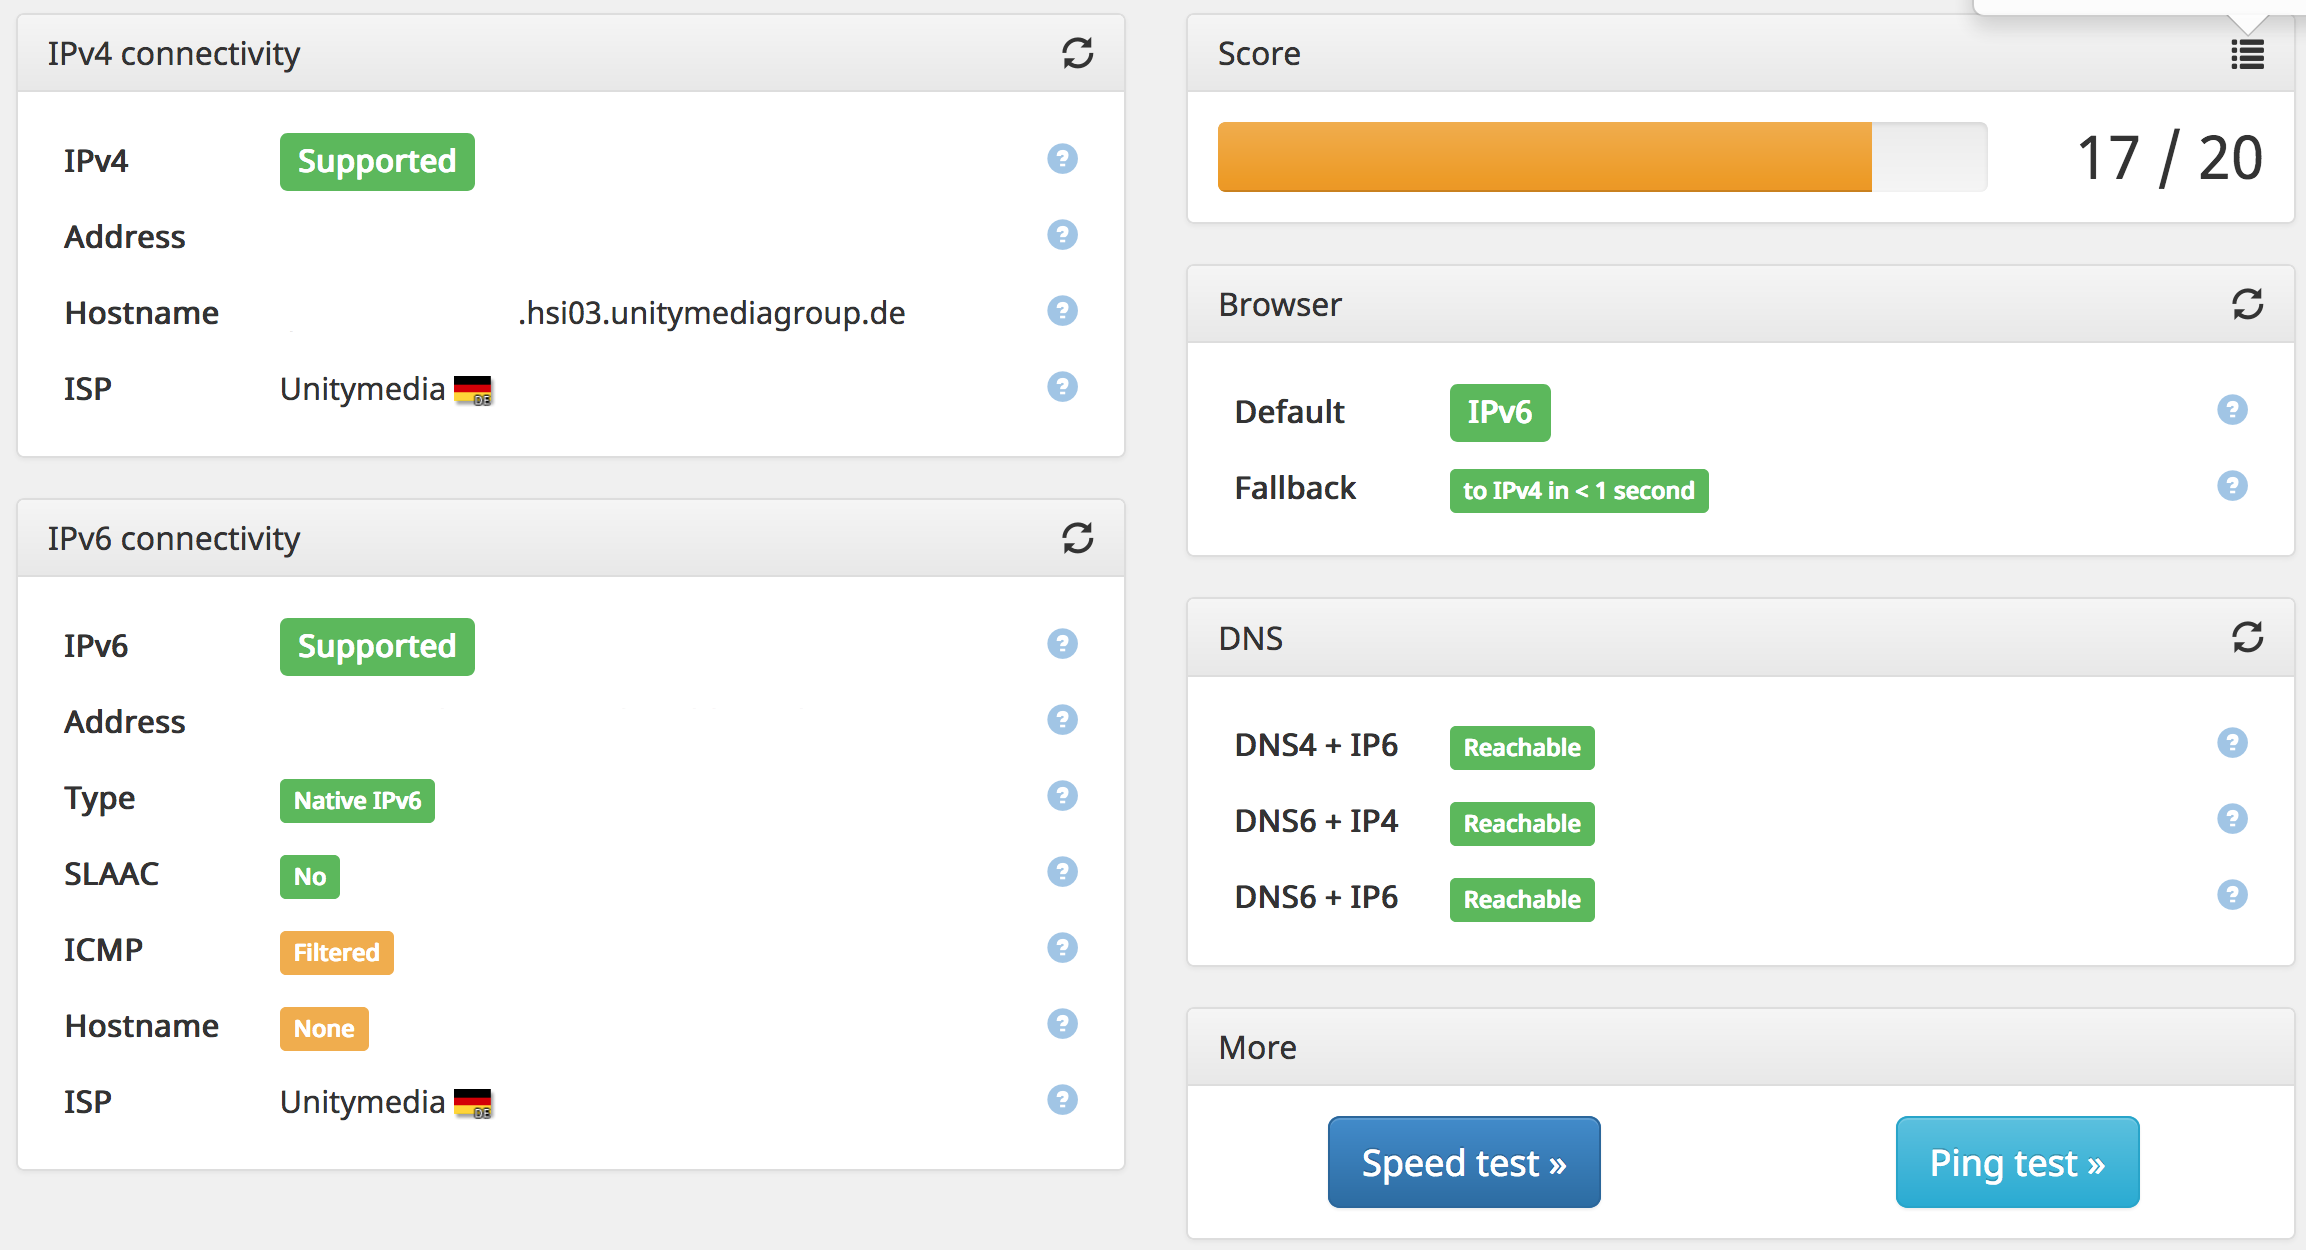The width and height of the screenshot is (2306, 1250).
Task: Refresh the IPv6 connectivity panel
Action: tap(1077, 538)
